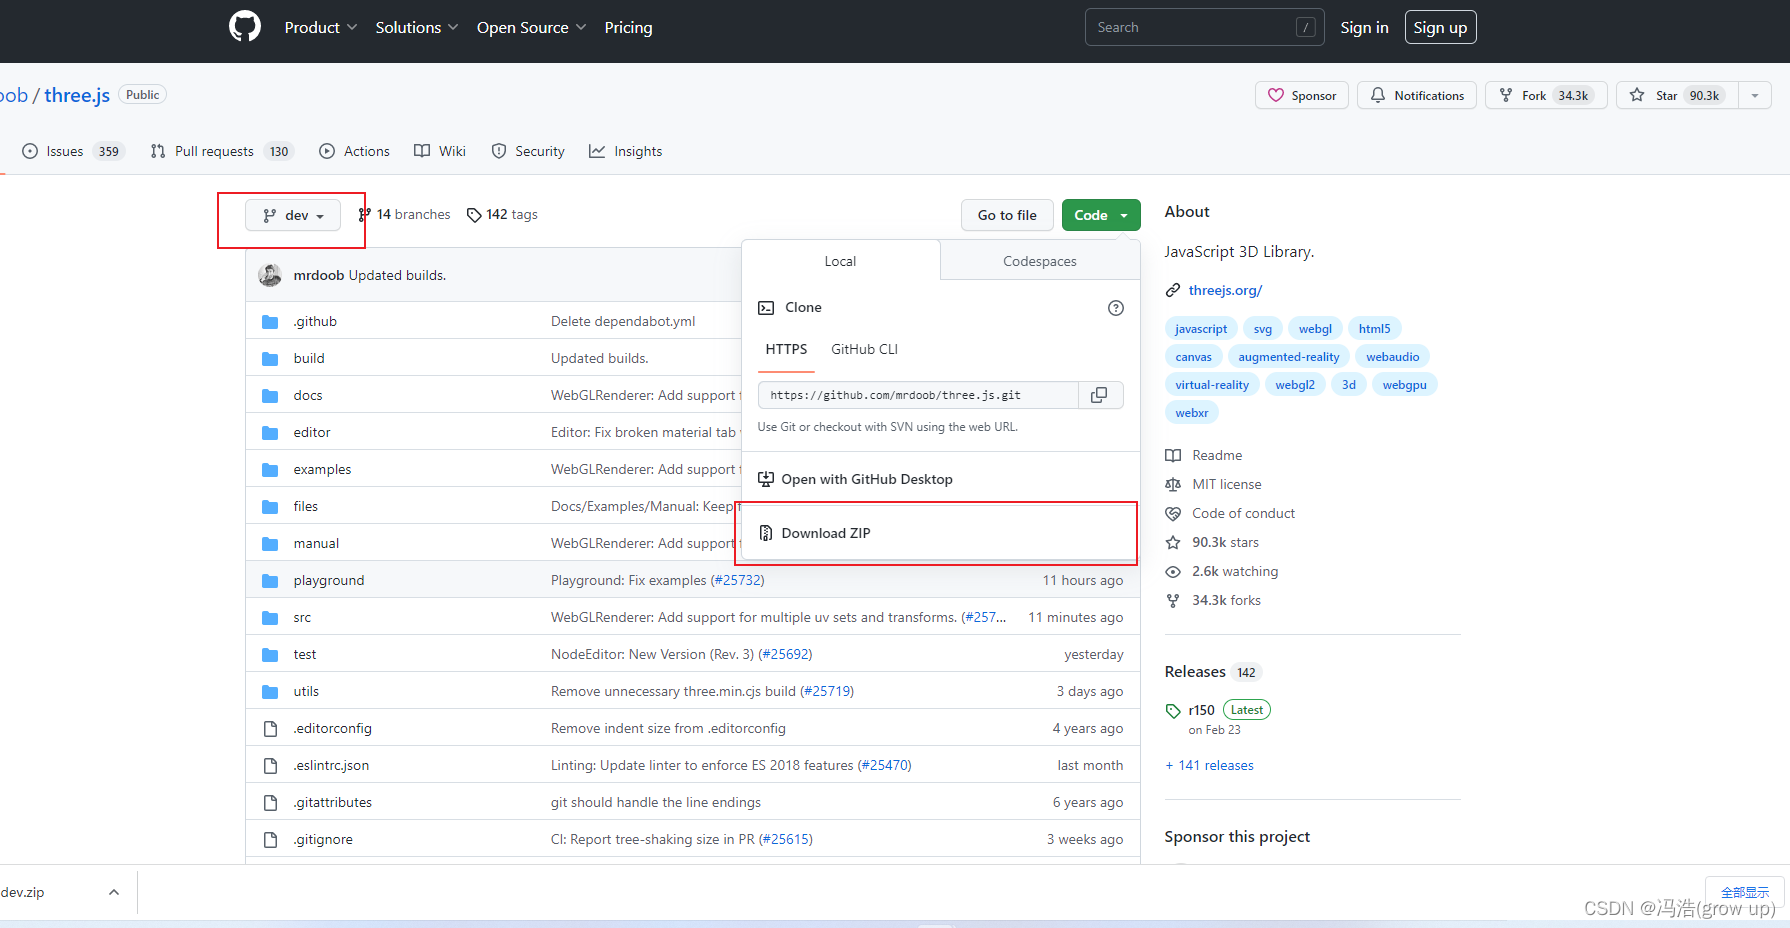Switch to the Issues tab

[72, 151]
